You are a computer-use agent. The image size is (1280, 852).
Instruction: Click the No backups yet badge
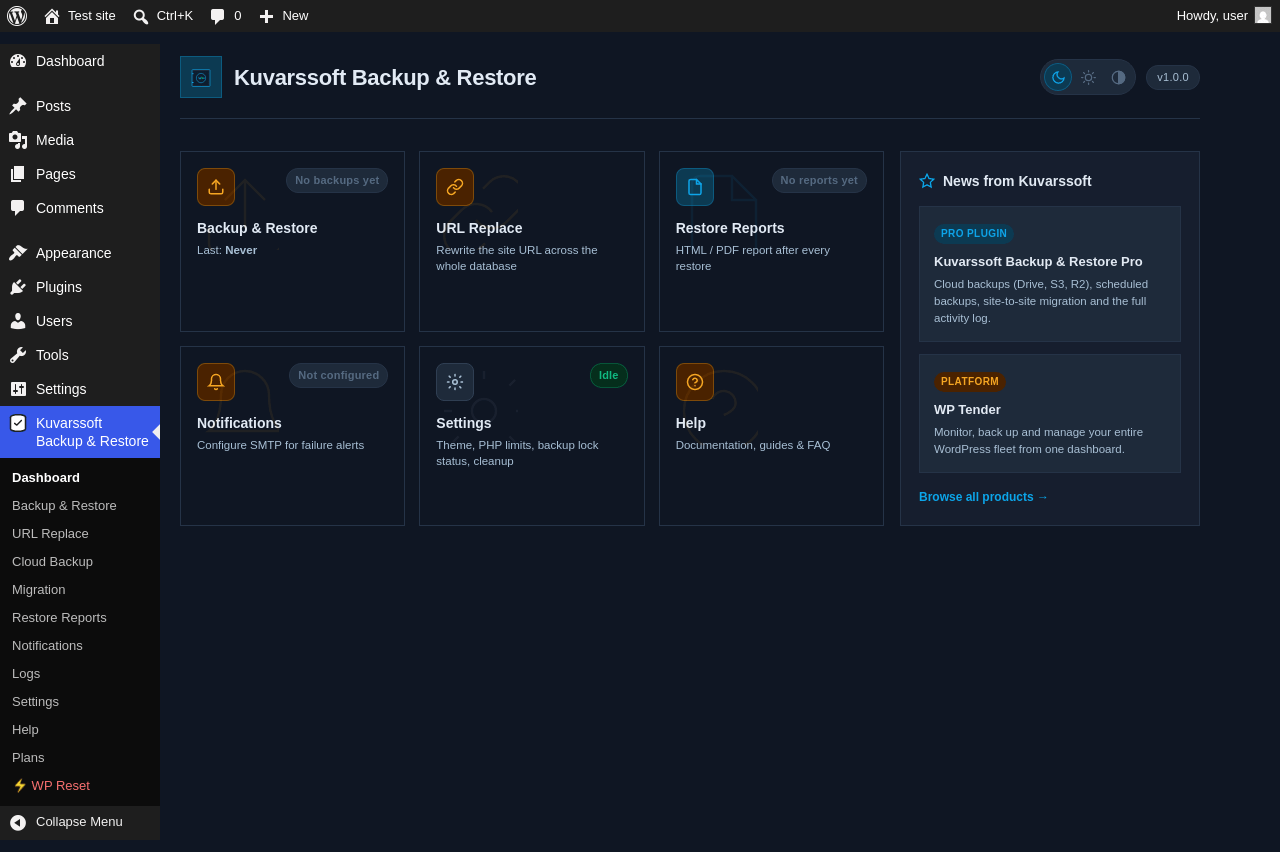click(337, 180)
